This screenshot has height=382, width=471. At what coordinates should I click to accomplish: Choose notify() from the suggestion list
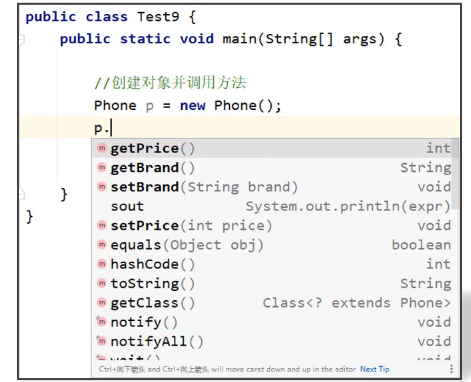[273, 322]
